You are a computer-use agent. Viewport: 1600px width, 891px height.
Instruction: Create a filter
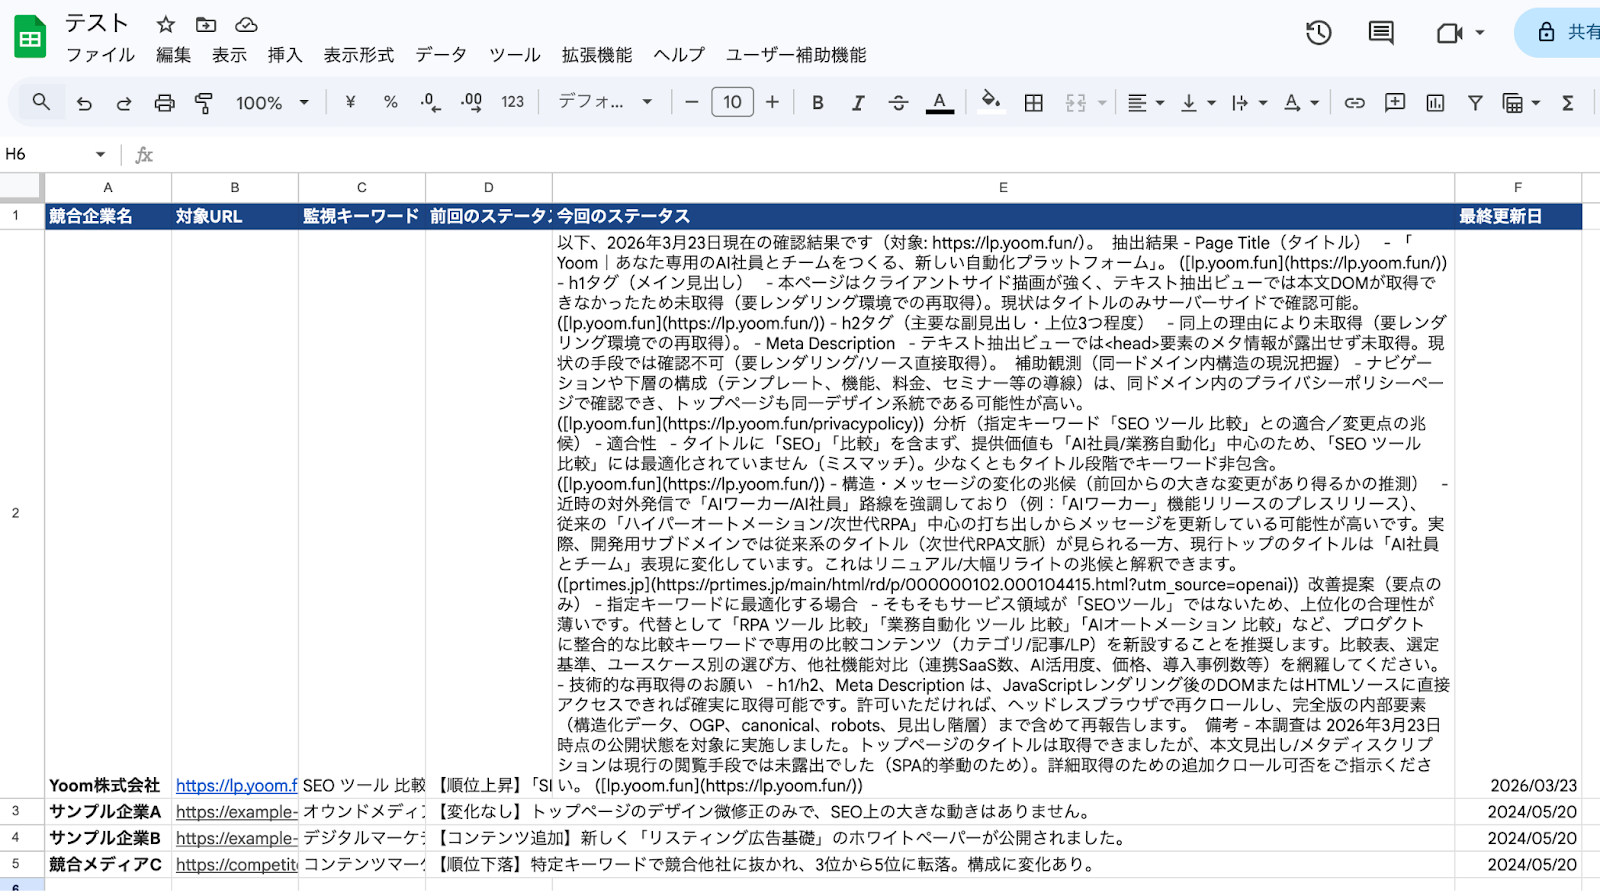pos(1475,102)
